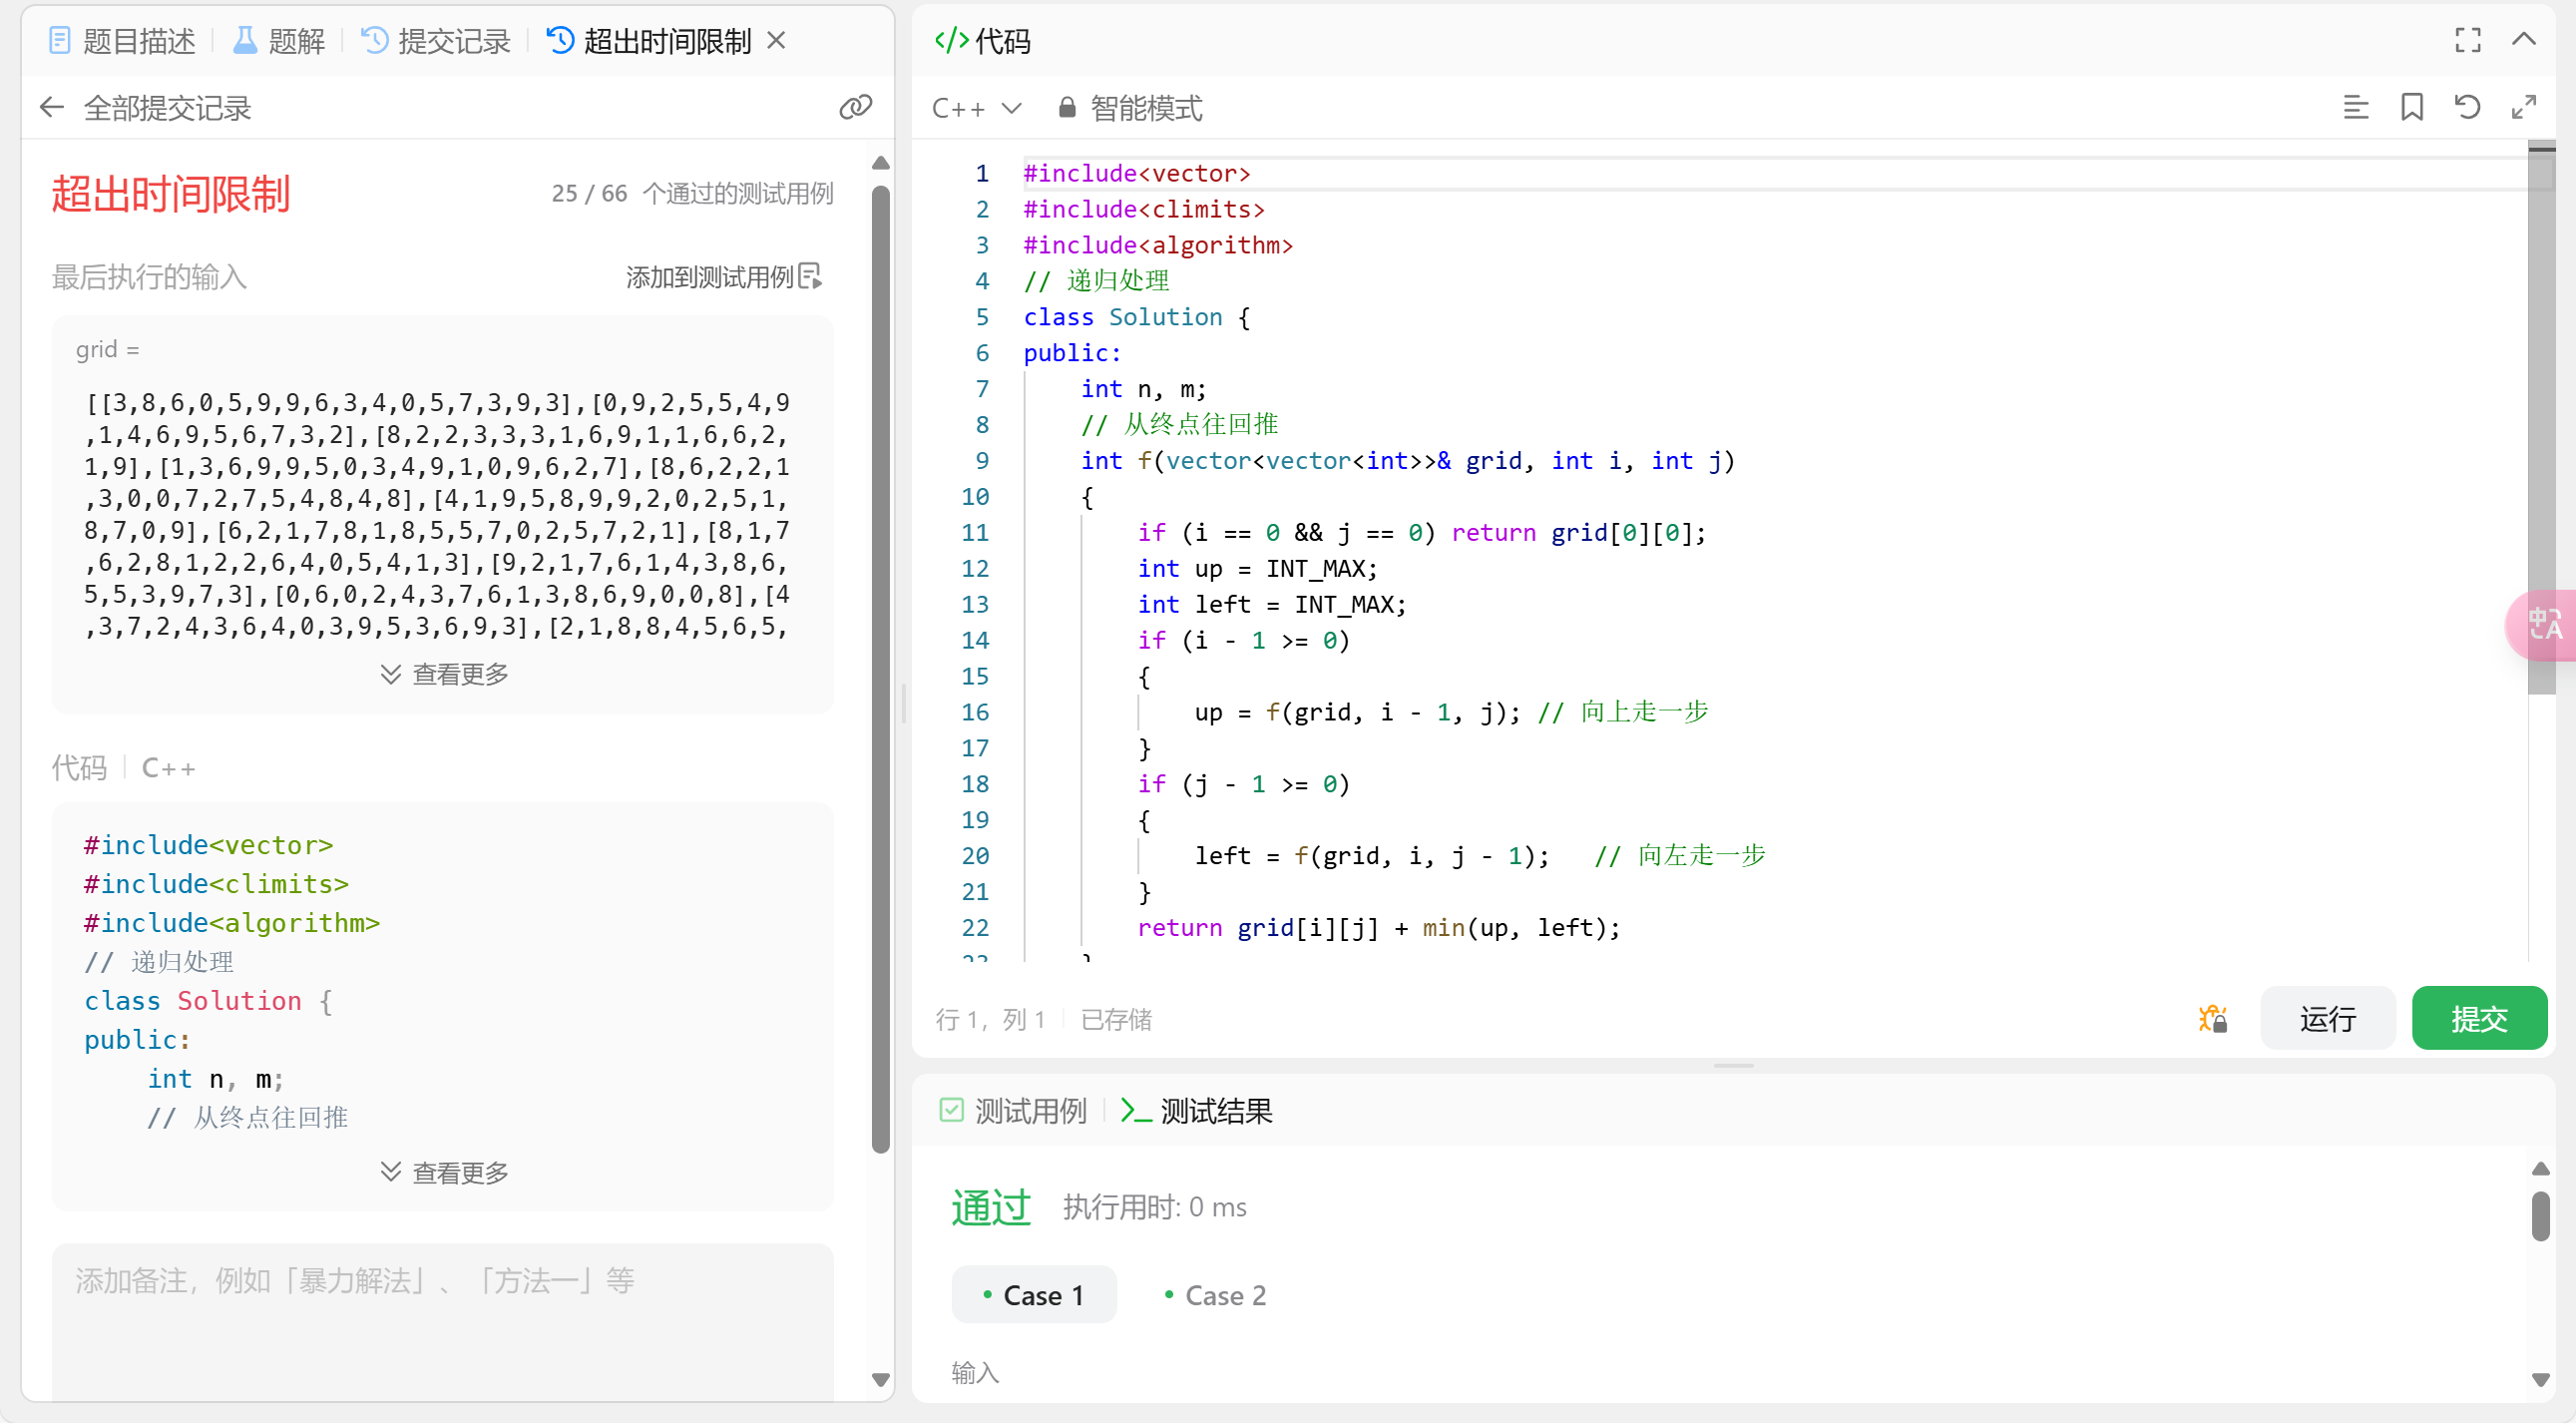
Task: Copy the submission link icon
Action: pyautogui.click(x=855, y=107)
